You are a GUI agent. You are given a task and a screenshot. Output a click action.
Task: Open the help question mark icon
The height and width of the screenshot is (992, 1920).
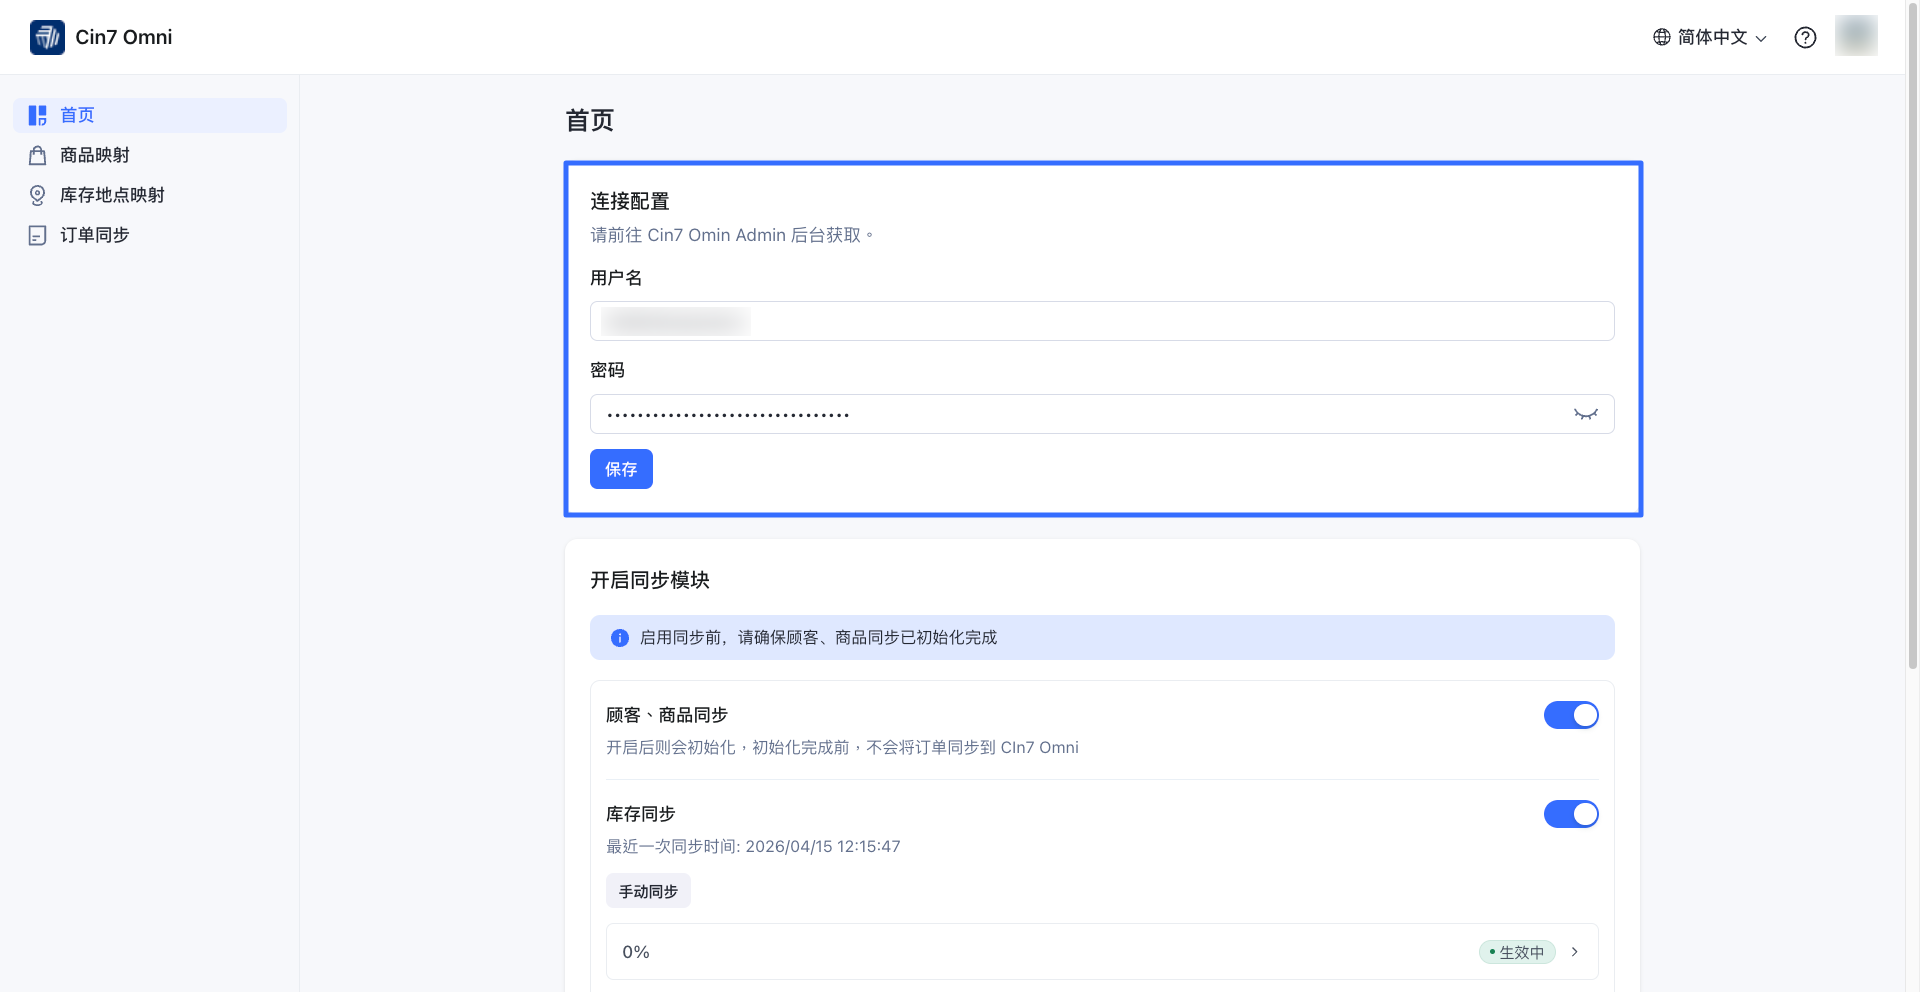pyautogui.click(x=1805, y=37)
